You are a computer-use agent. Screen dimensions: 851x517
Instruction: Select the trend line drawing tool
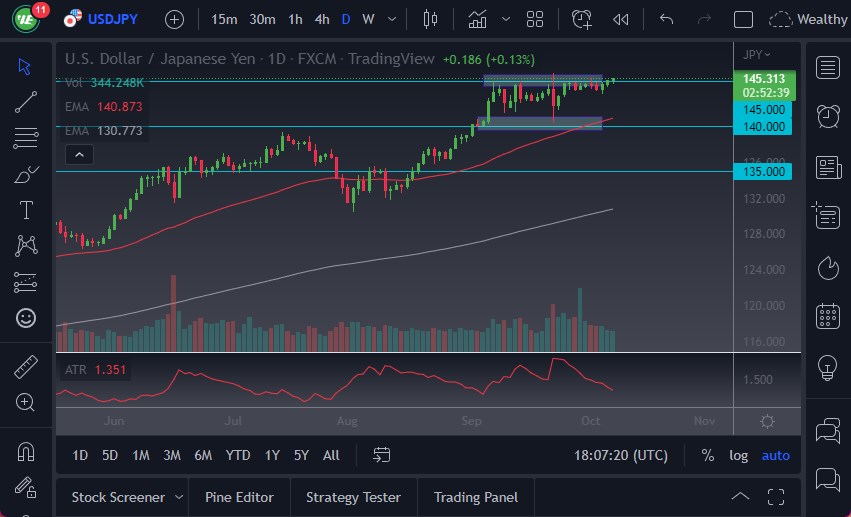pyautogui.click(x=27, y=101)
